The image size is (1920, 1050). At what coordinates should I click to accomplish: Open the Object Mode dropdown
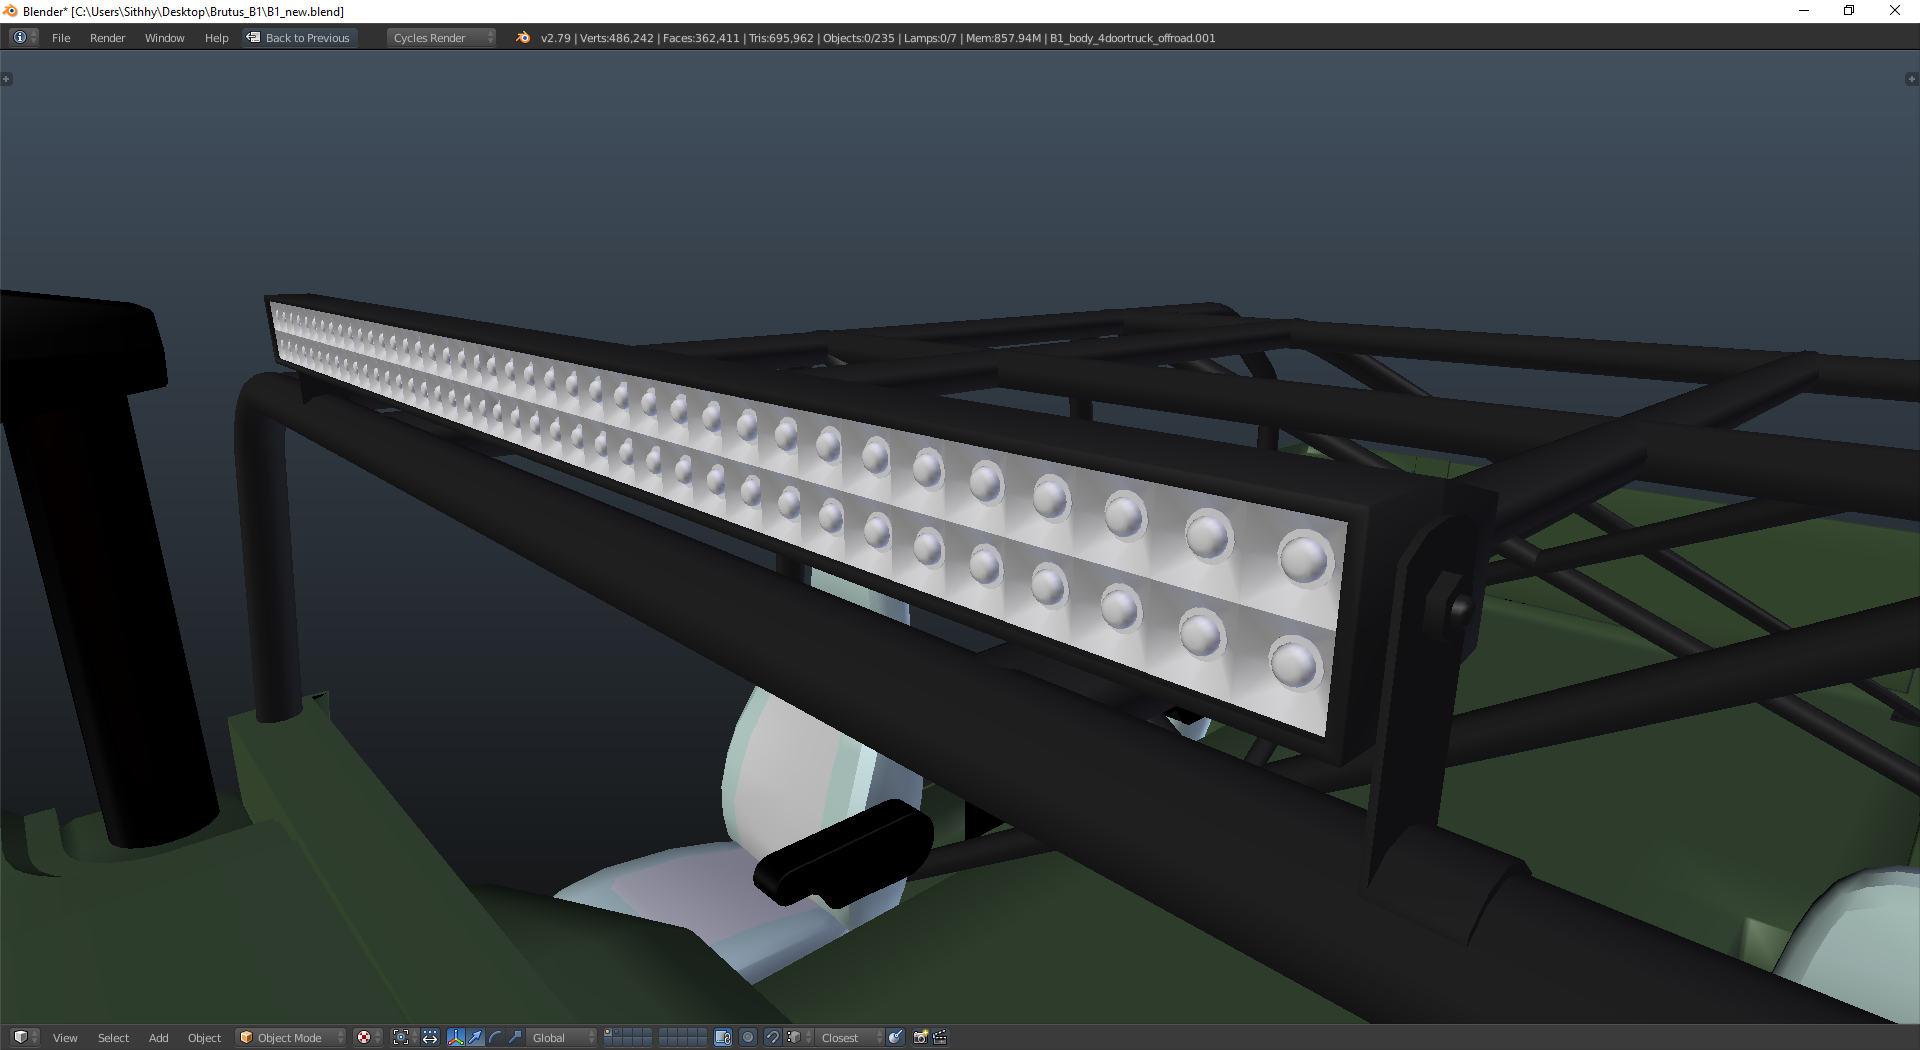coord(291,1037)
